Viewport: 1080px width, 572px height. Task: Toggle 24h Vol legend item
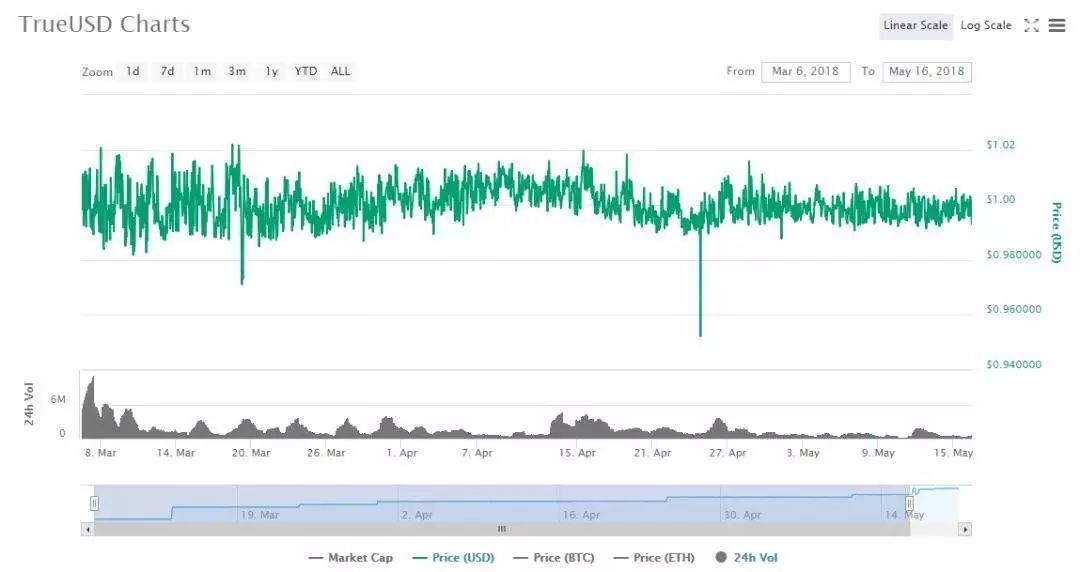tap(746, 558)
